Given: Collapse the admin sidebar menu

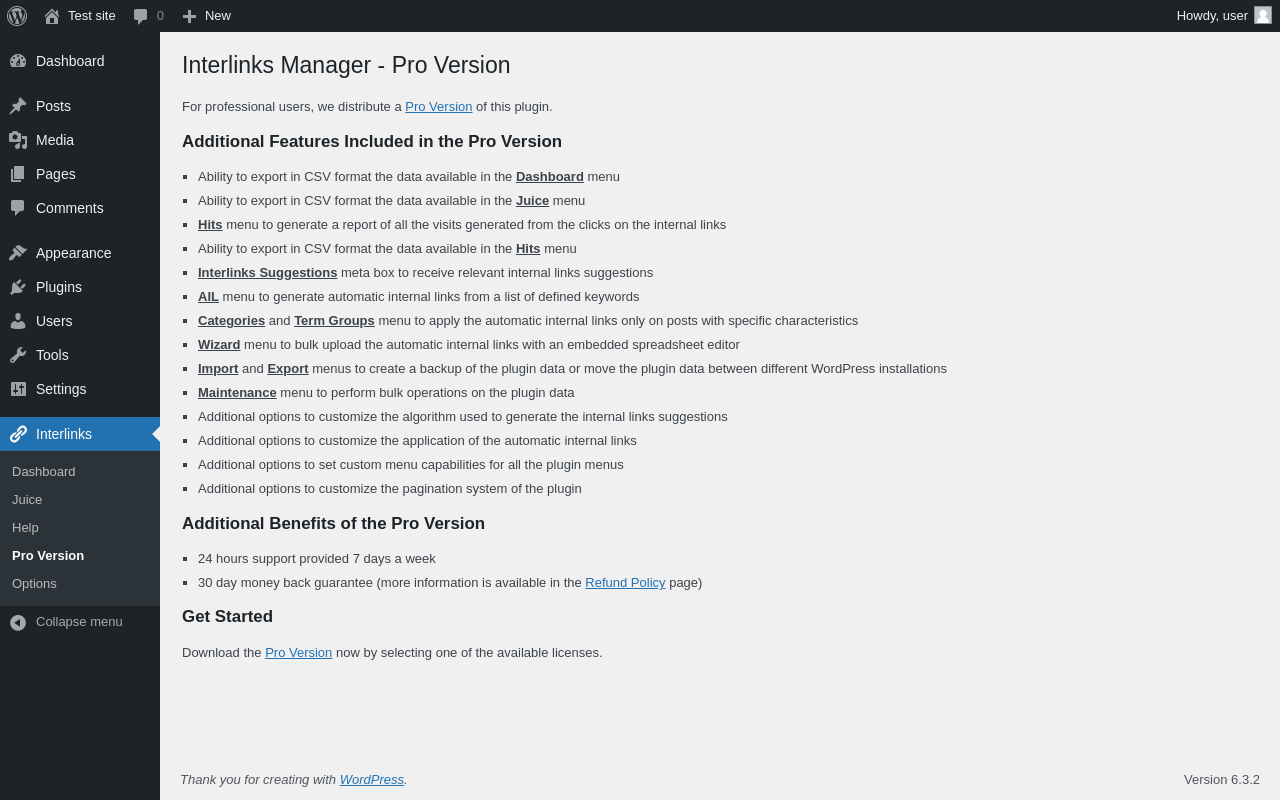Looking at the screenshot, I should click(x=67, y=622).
